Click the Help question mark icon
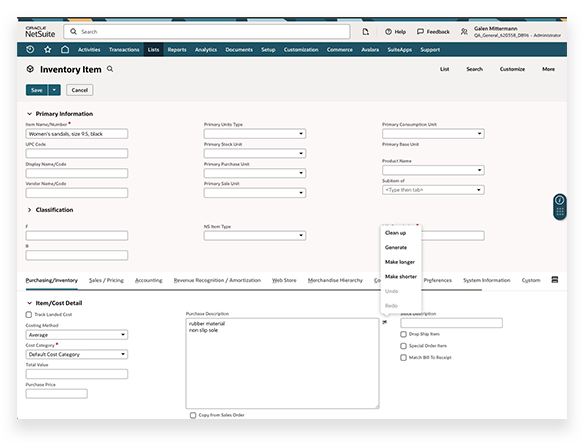 click(x=388, y=32)
